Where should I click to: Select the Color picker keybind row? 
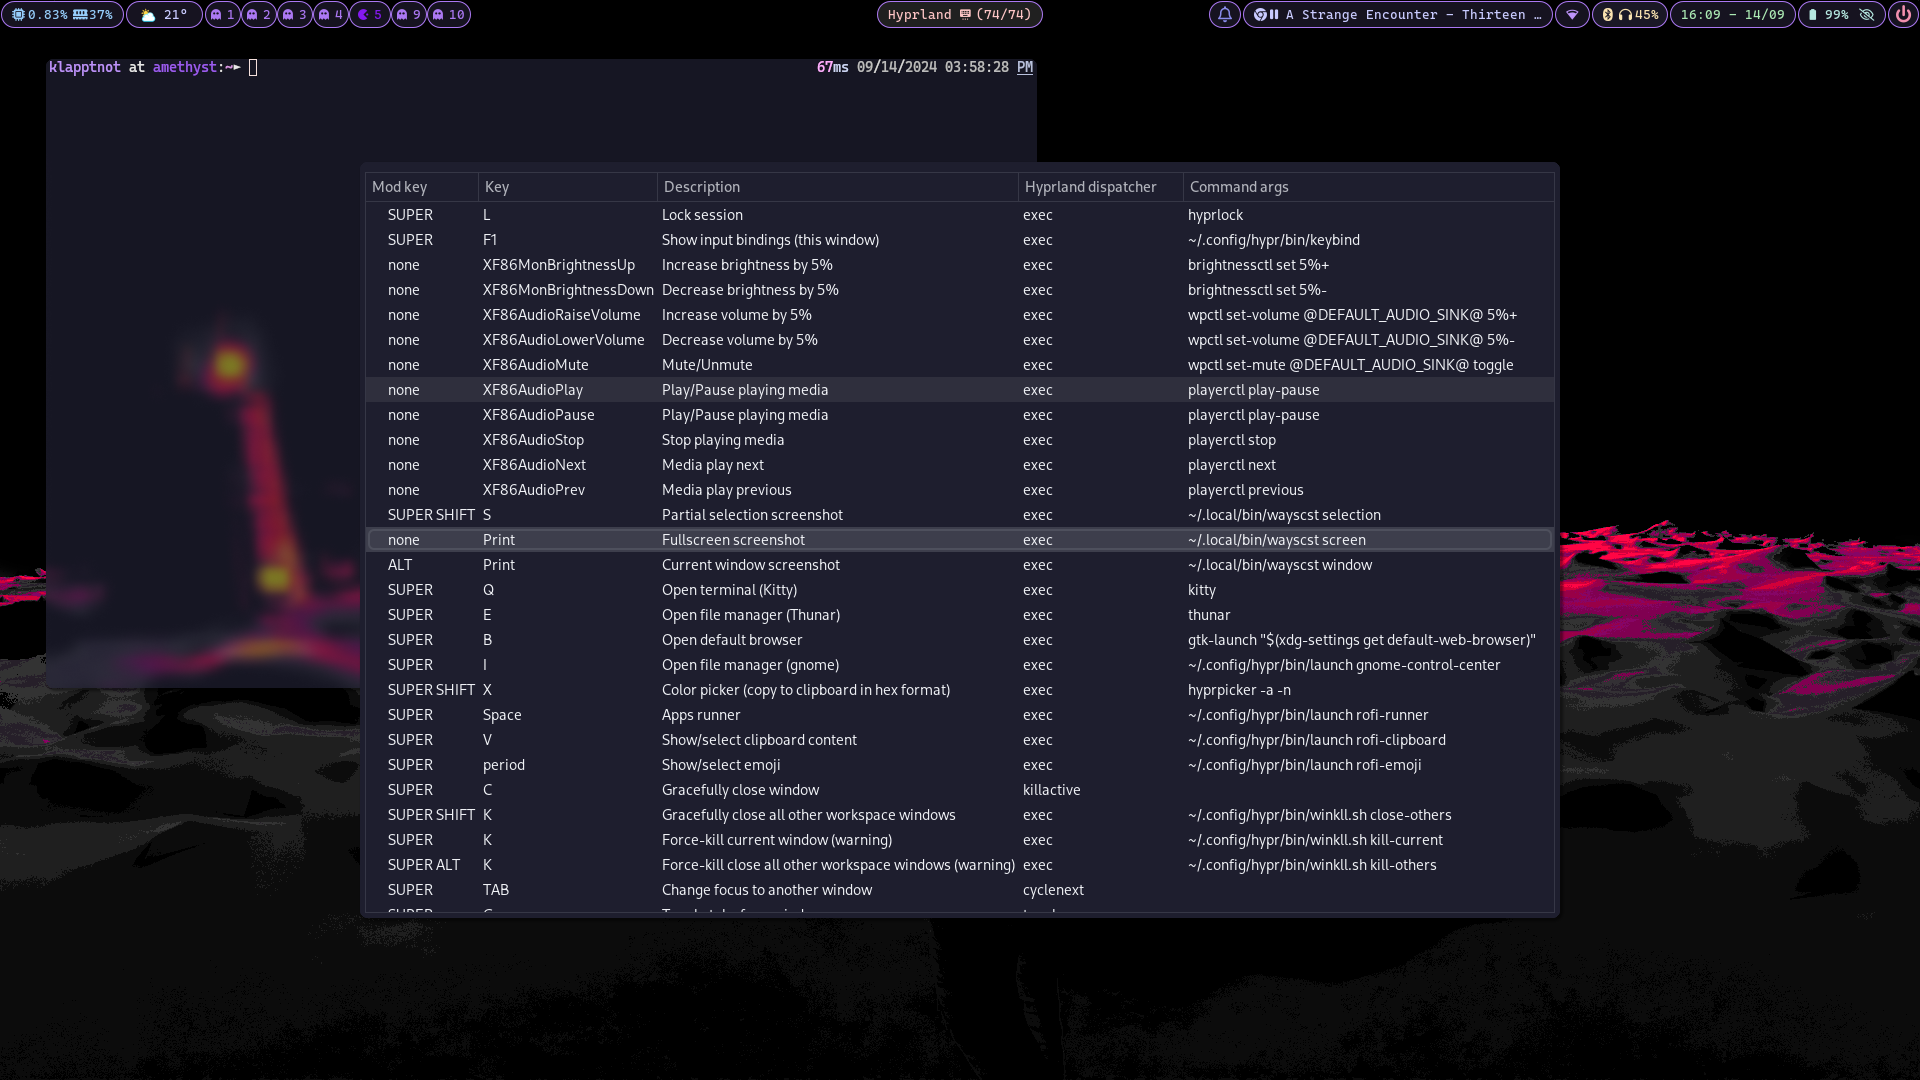pyautogui.click(x=805, y=690)
